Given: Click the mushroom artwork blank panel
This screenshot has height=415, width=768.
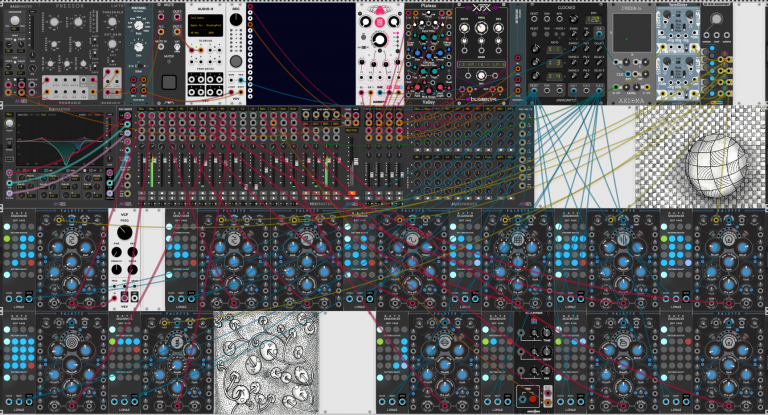Looking at the screenshot, I should pos(266,362).
